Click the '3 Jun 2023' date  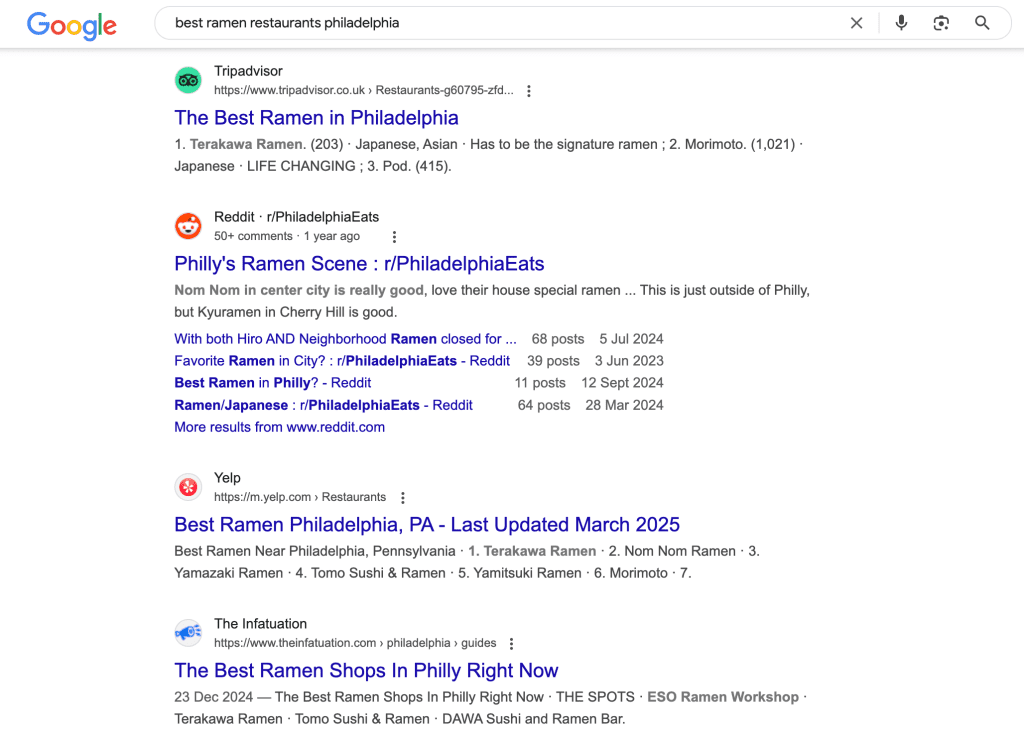tap(629, 361)
